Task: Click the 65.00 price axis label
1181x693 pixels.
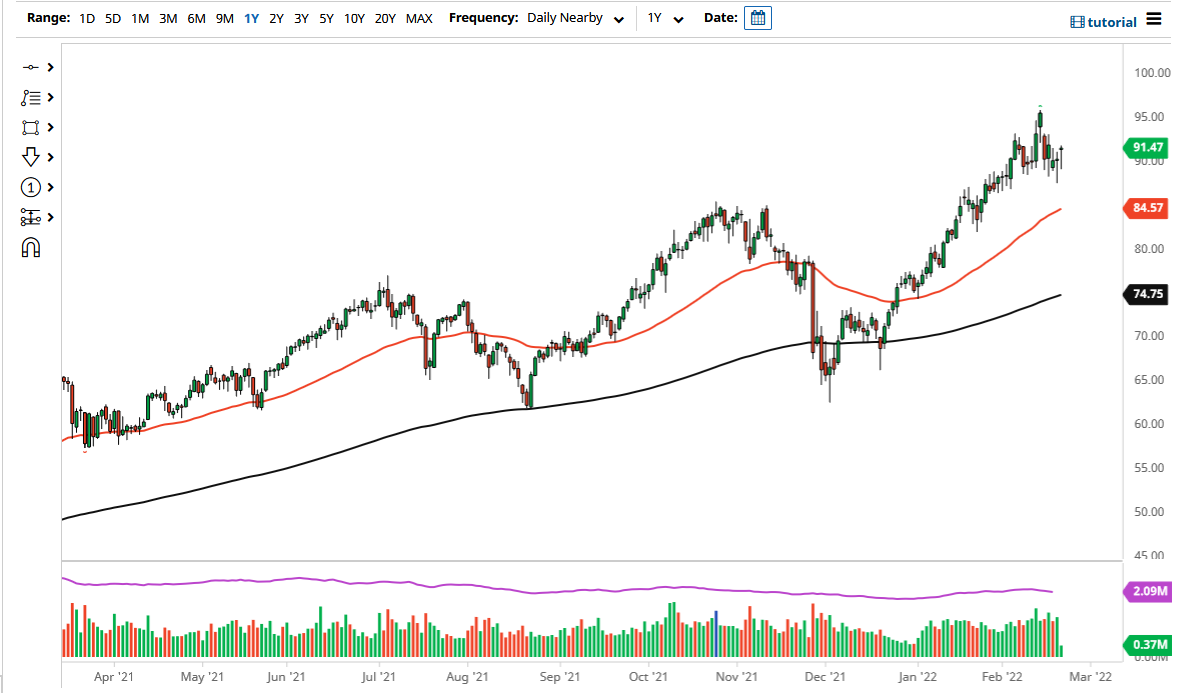Action: click(1149, 380)
